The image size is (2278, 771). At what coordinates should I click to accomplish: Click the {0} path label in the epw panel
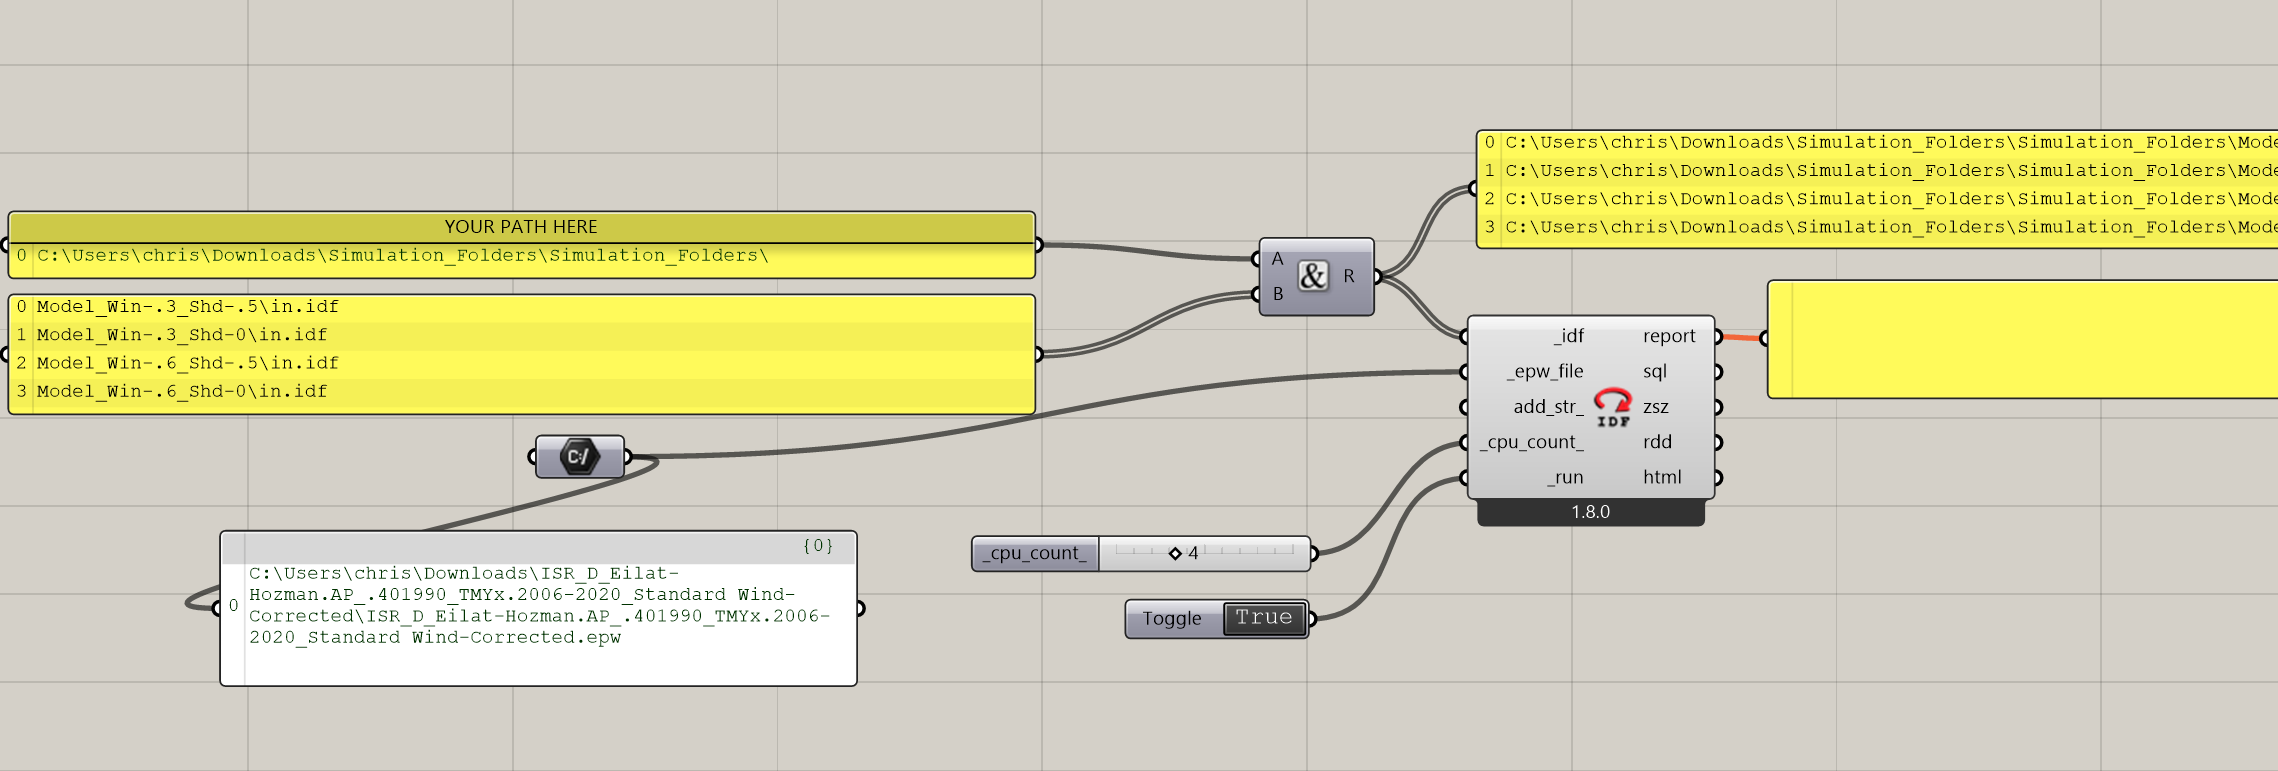tap(817, 546)
